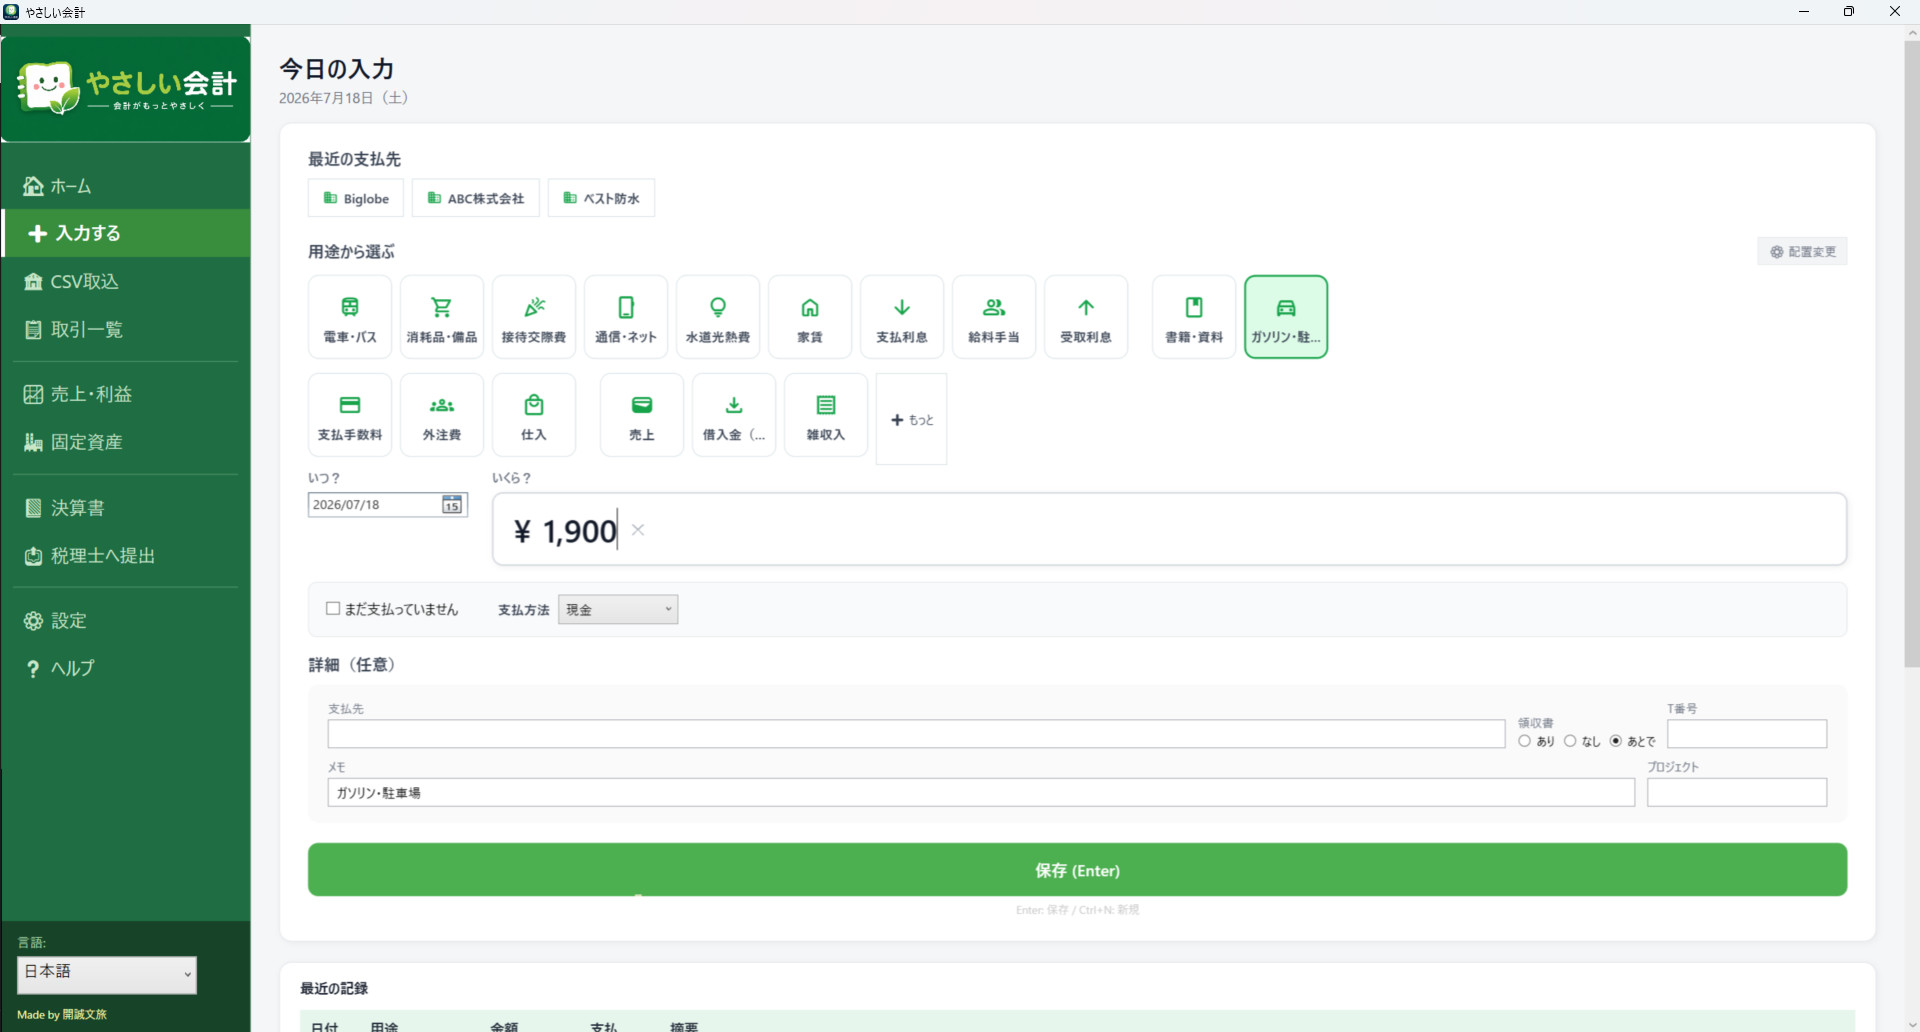Select the 家賃 house tile
Screen dimensions: 1920x1032
[810, 317]
